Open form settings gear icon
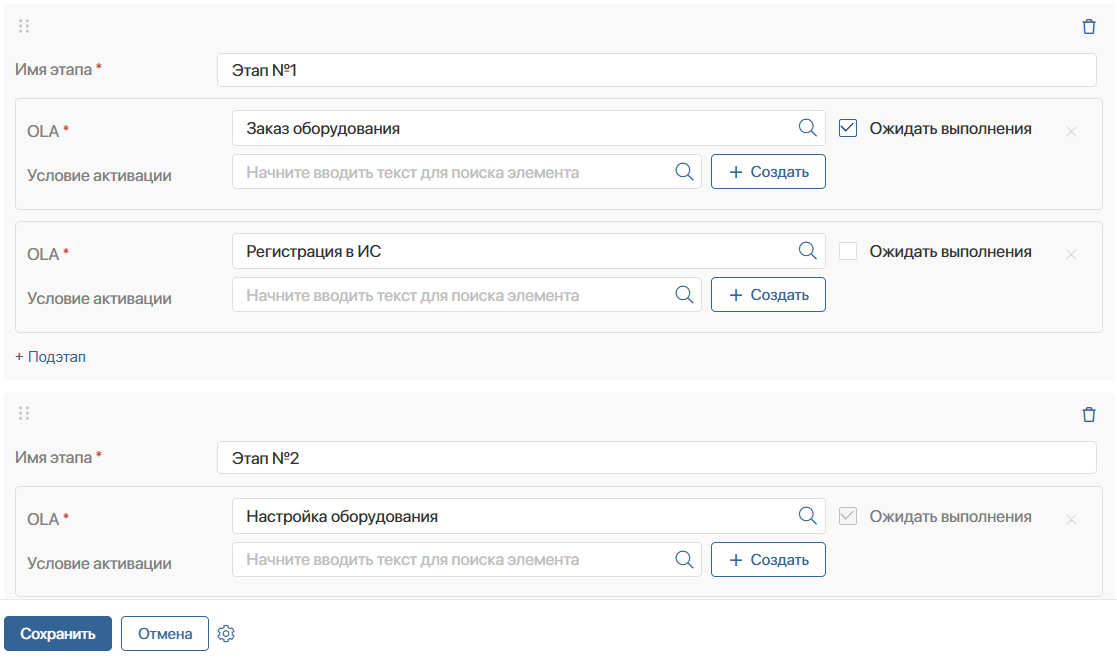Screen dimensions: 1117x662 226,633
